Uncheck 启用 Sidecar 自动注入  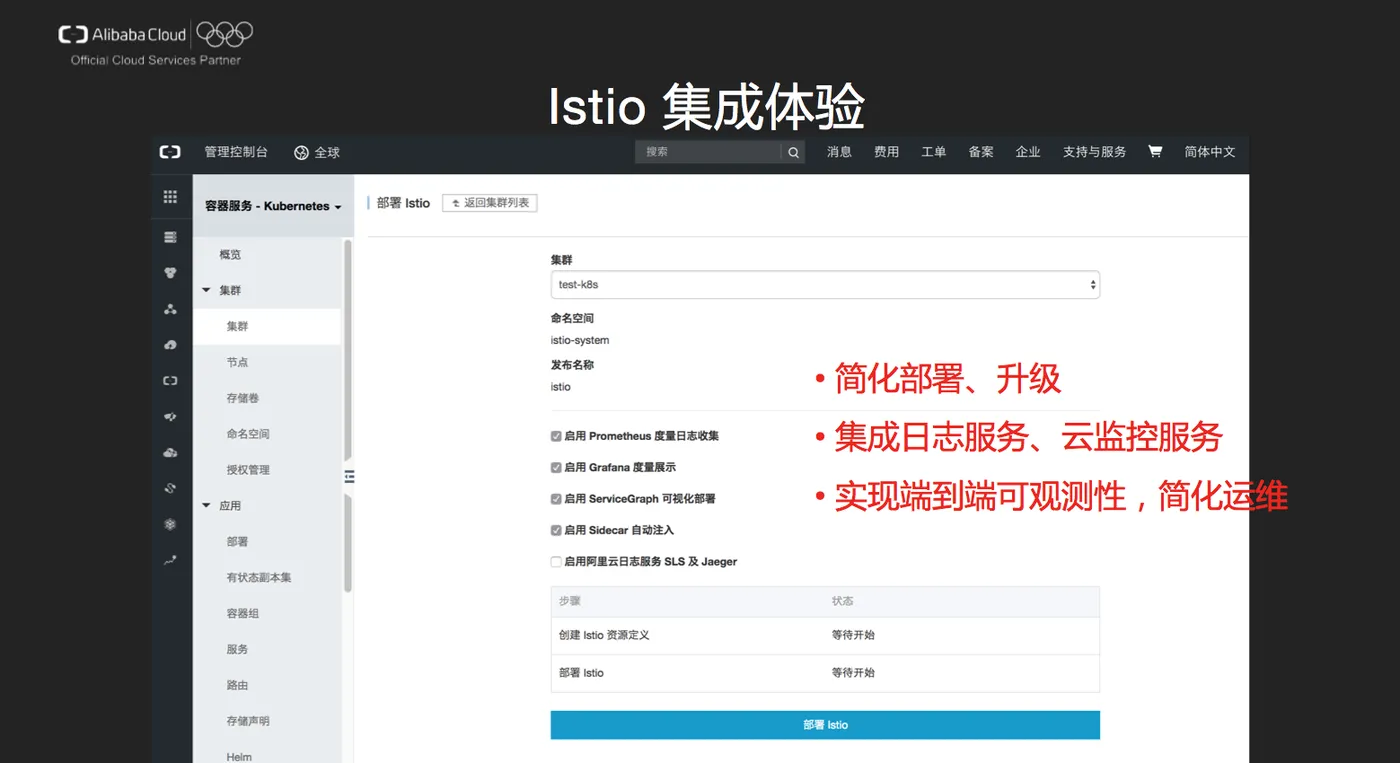[x=556, y=530]
